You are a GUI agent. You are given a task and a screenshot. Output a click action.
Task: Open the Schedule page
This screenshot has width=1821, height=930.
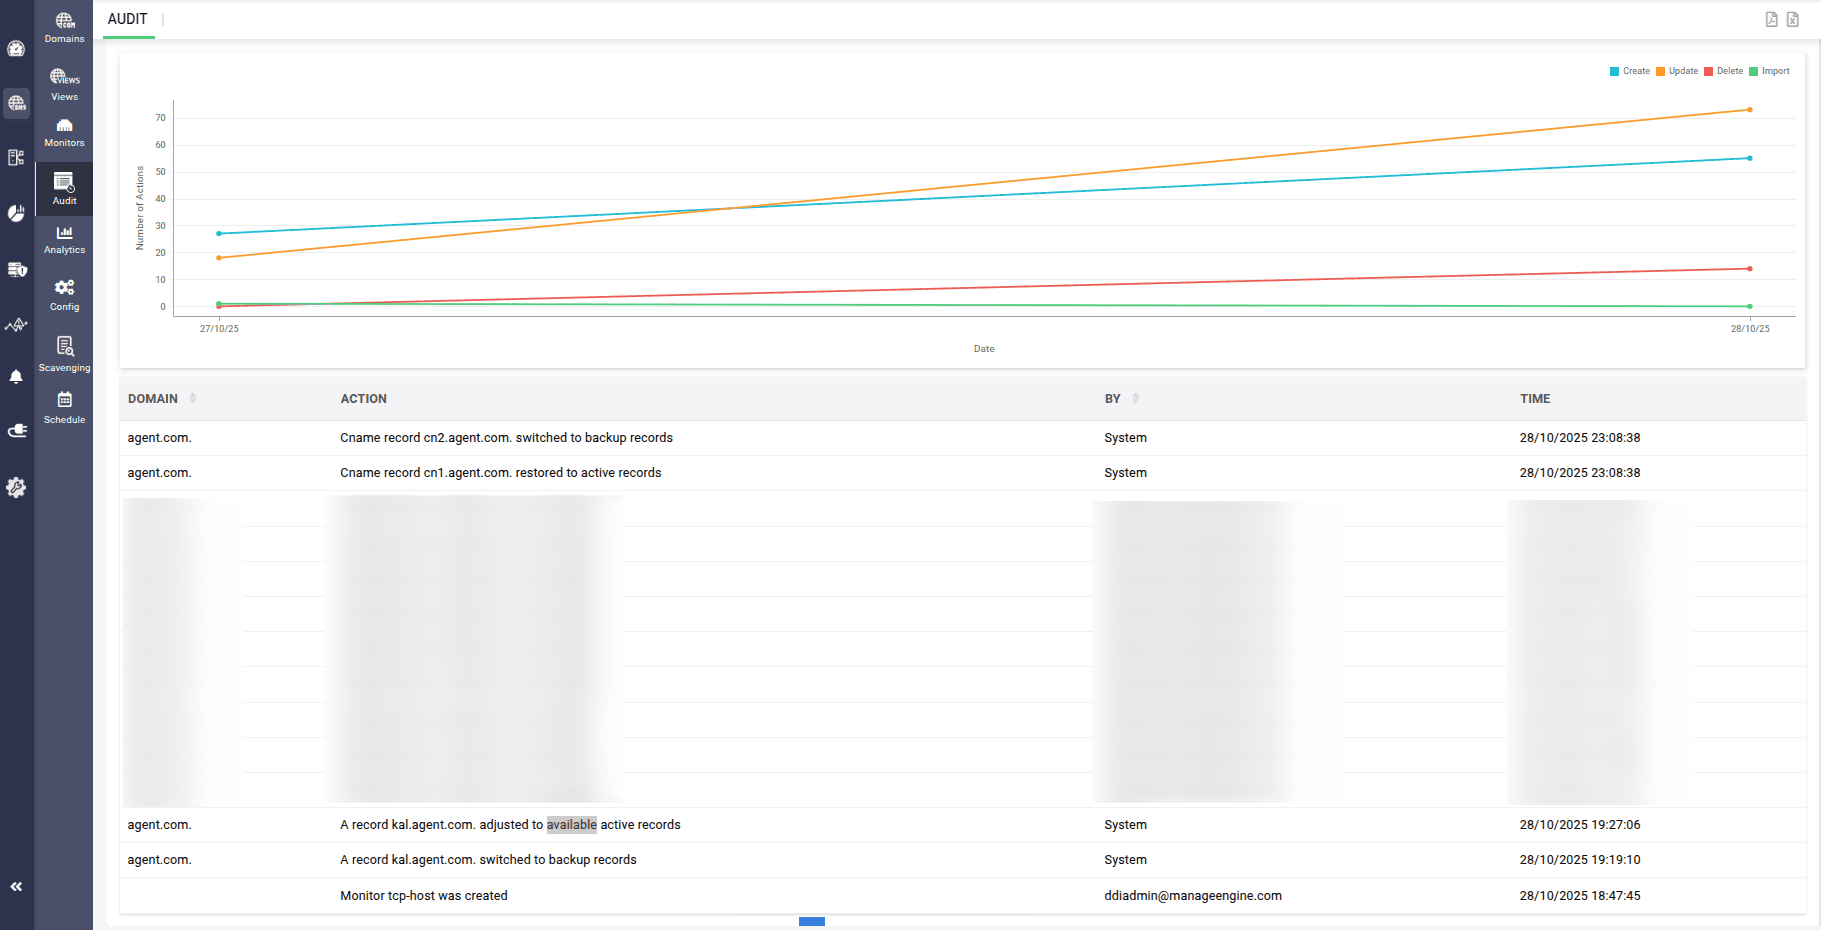point(64,407)
